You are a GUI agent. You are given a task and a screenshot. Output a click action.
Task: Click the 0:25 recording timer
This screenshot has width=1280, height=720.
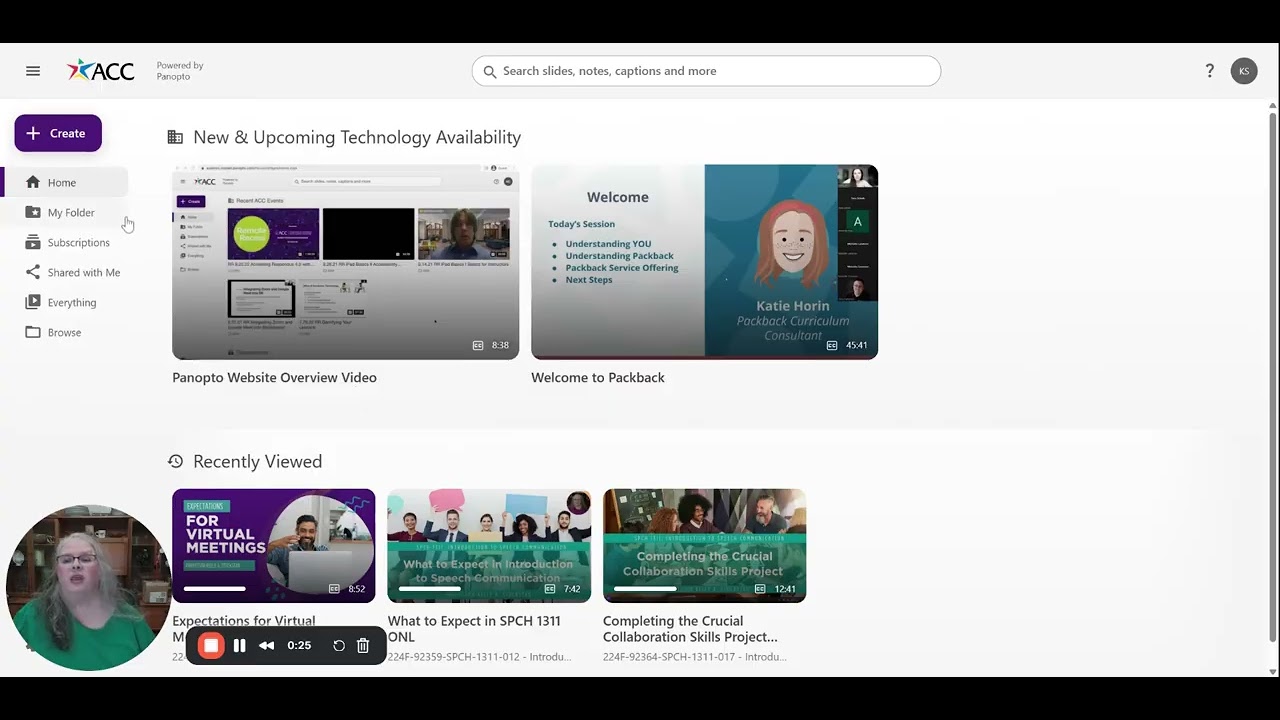click(299, 646)
